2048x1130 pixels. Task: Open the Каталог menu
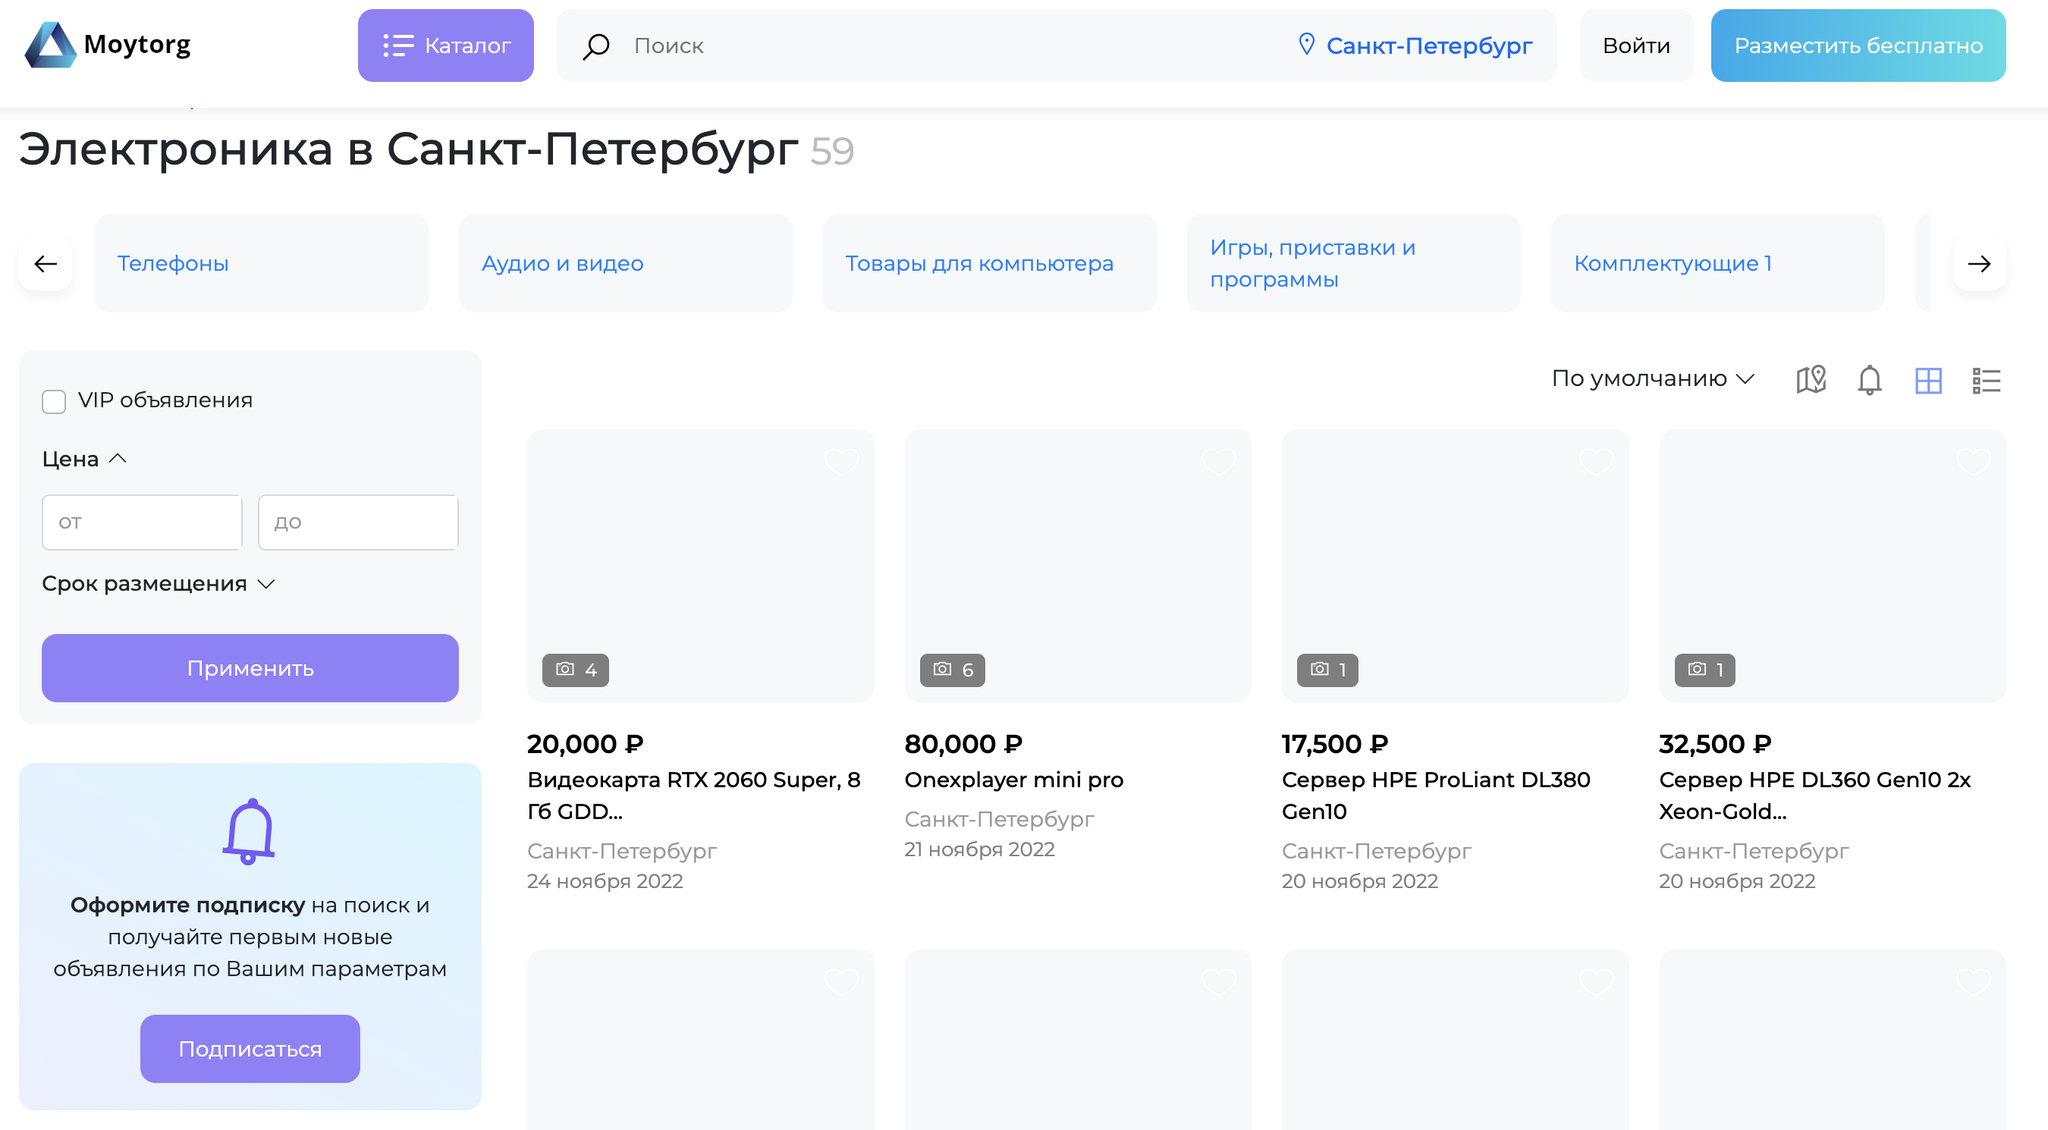[x=446, y=46]
